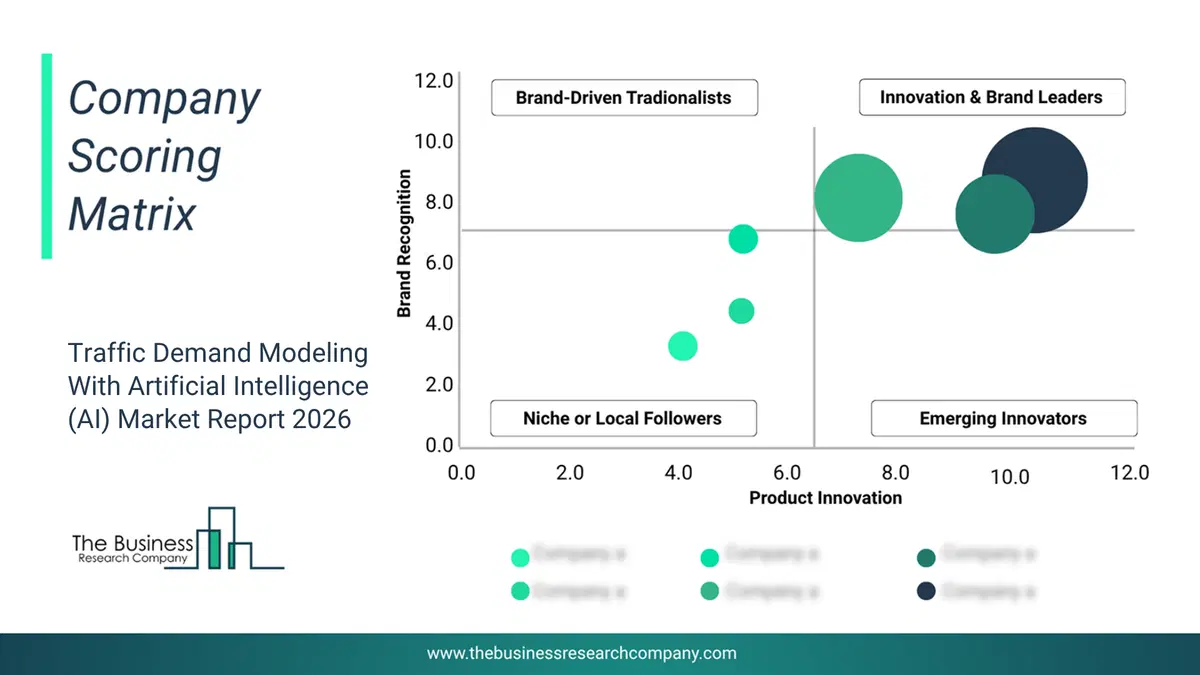Image resolution: width=1200 pixels, height=675 pixels.
Task: Click the 4.0 tick on Brand Recognition axis
Action: point(439,323)
